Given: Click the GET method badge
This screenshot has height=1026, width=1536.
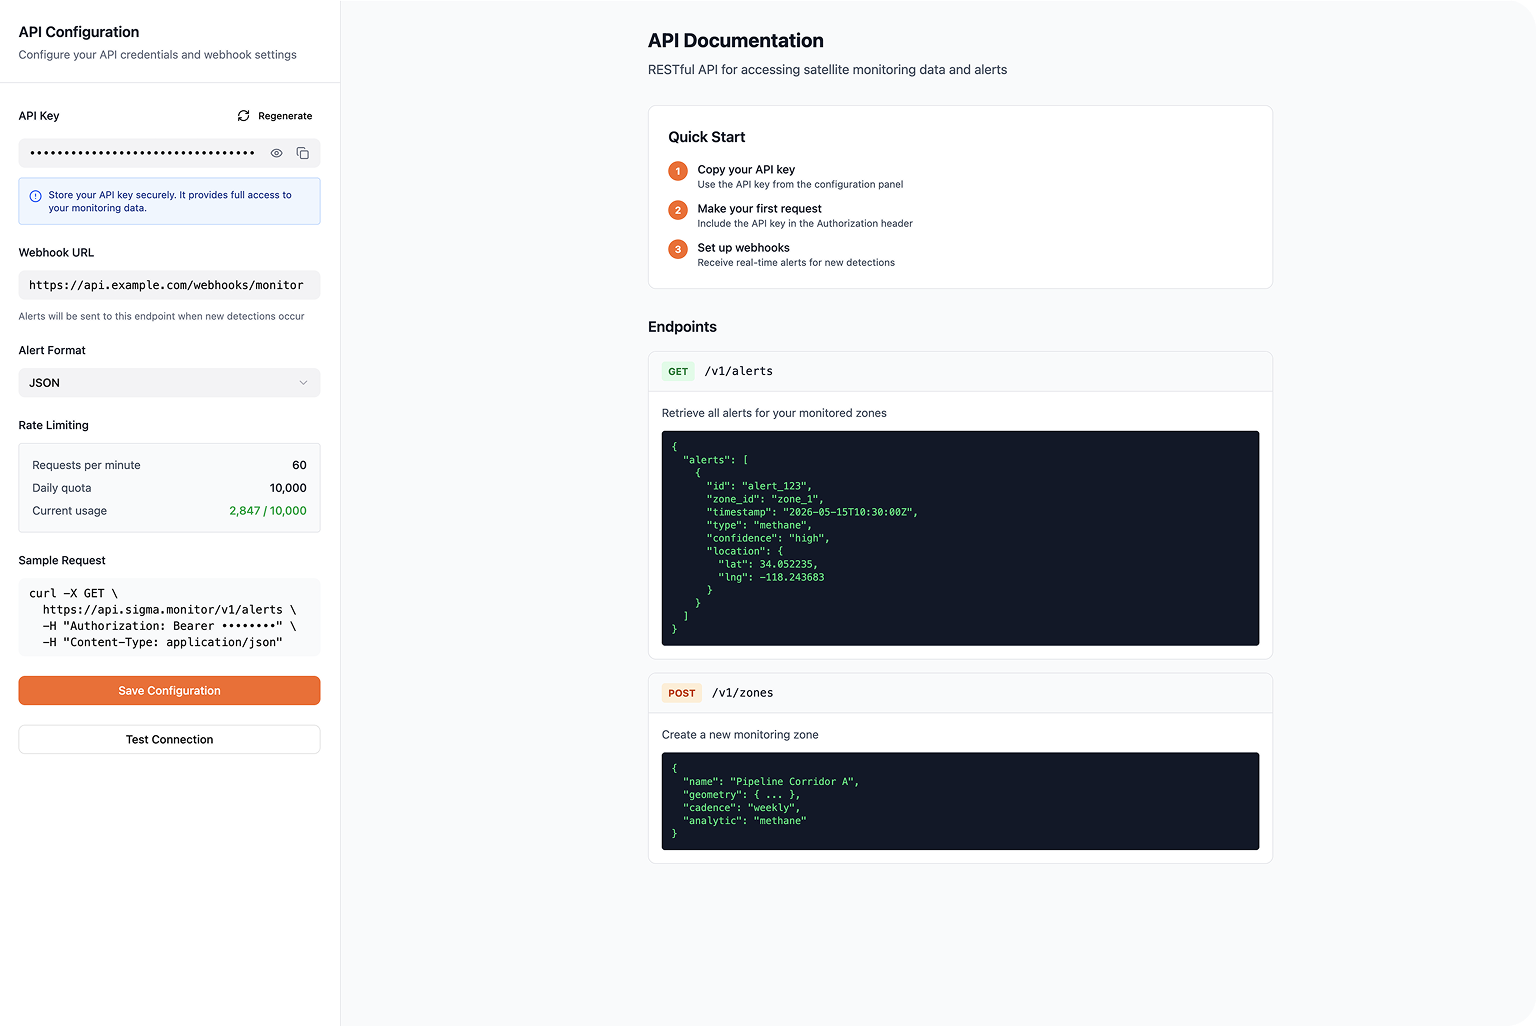Looking at the screenshot, I should pyautogui.click(x=678, y=372).
